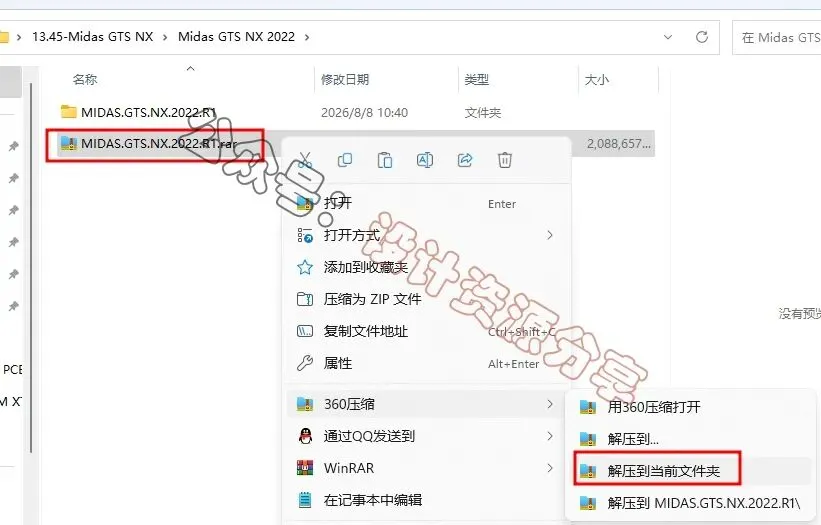Sort by 大小 column header
This screenshot has width=821, height=525.
click(597, 80)
